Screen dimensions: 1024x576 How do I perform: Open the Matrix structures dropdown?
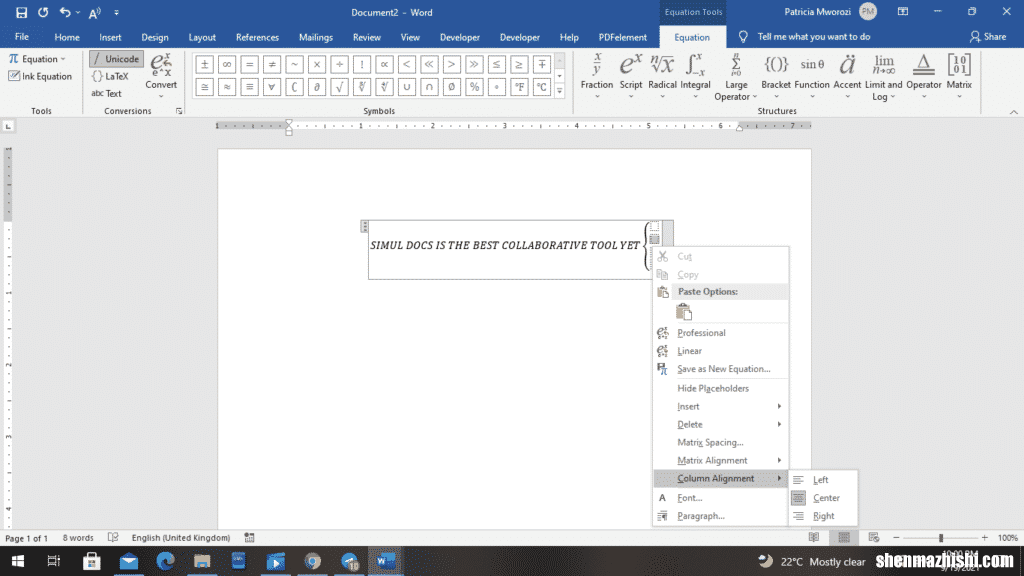click(x=959, y=76)
